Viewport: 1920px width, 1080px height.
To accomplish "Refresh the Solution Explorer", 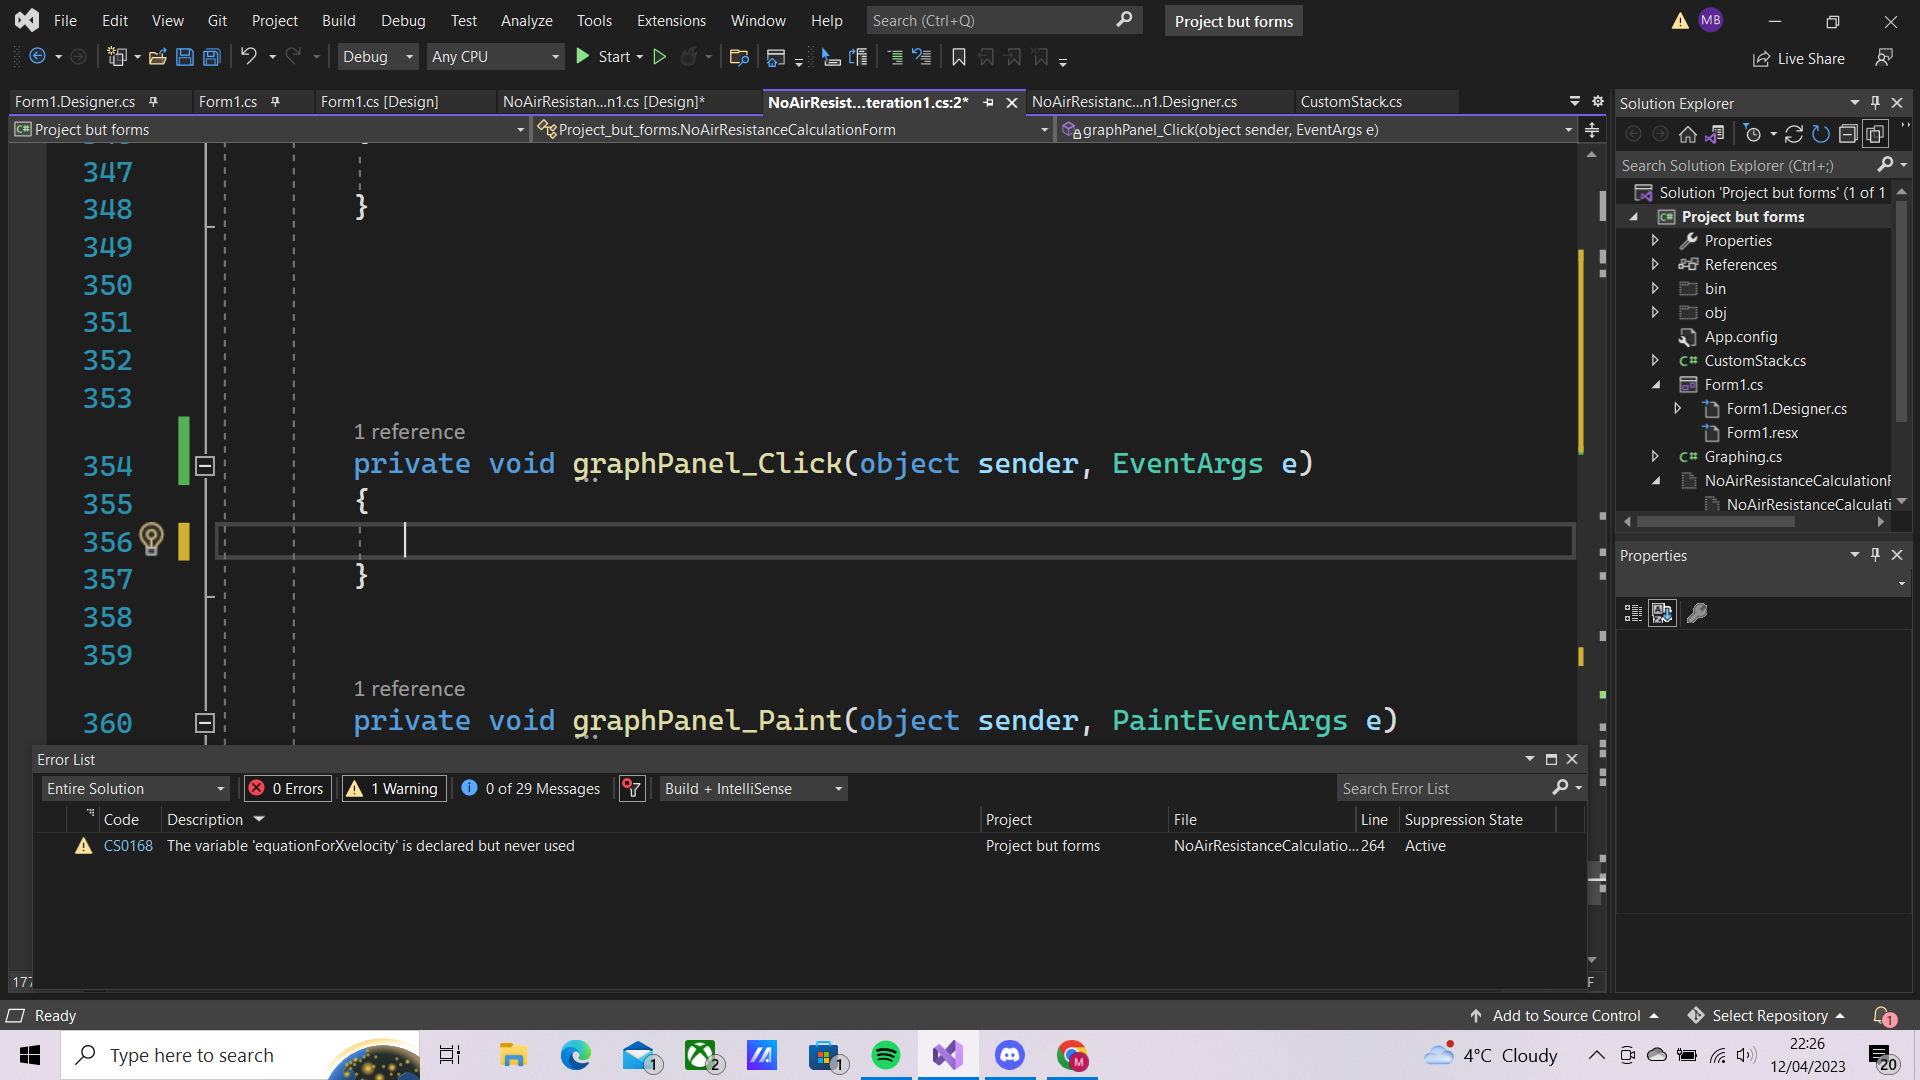I will (1822, 133).
